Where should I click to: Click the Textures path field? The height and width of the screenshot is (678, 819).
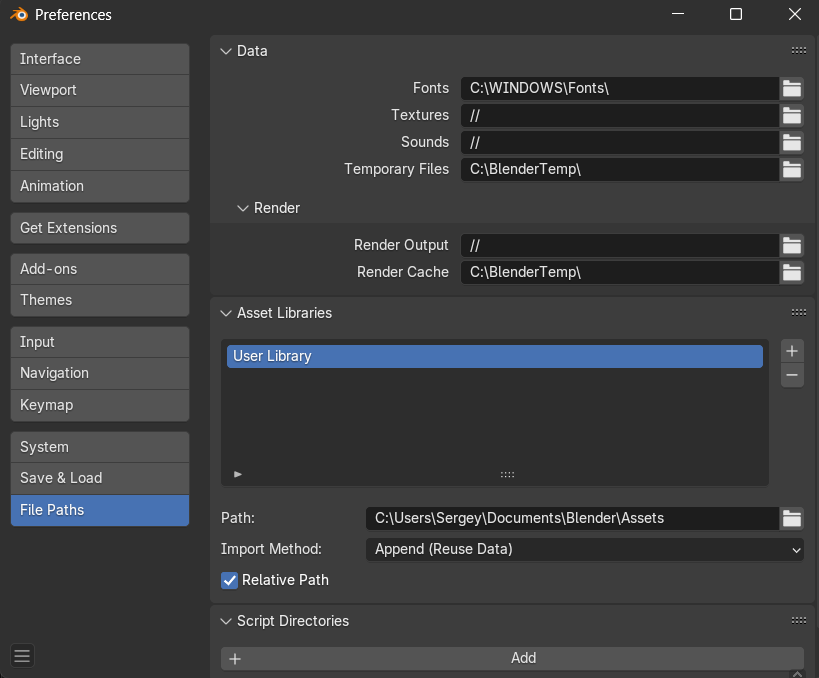click(620, 115)
